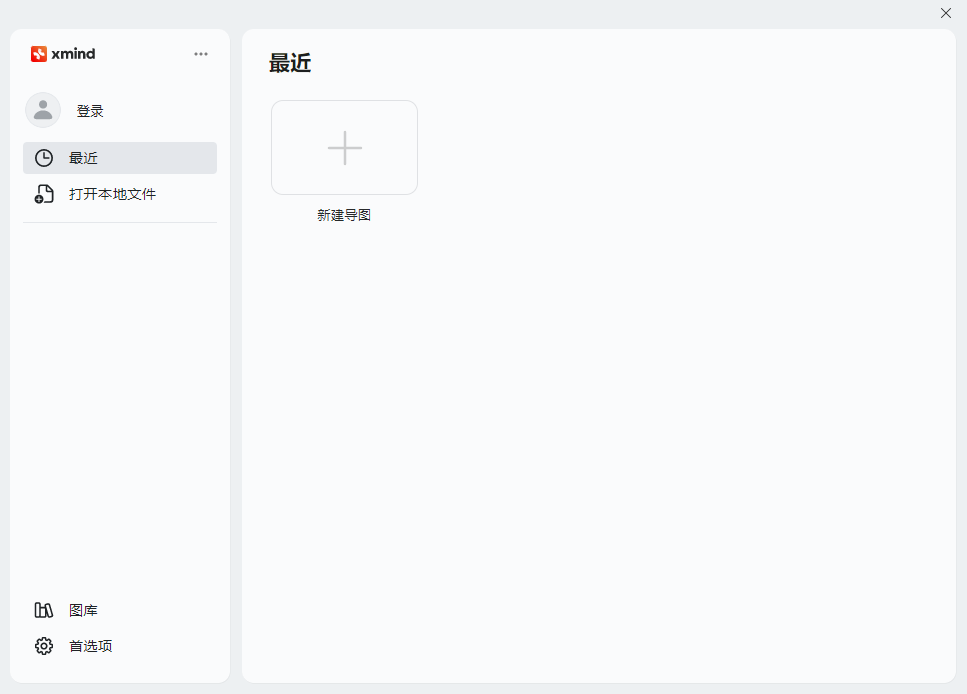Click the user avatar icon
The width and height of the screenshot is (967, 694).
point(43,110)
